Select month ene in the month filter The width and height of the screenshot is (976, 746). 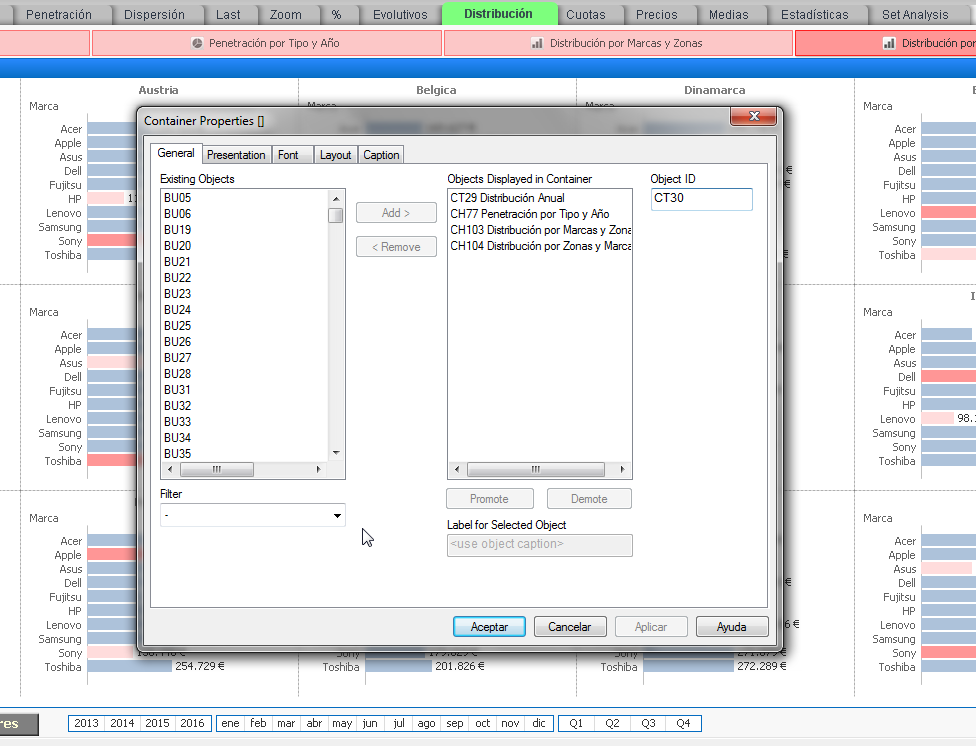(x=230, y=723)
